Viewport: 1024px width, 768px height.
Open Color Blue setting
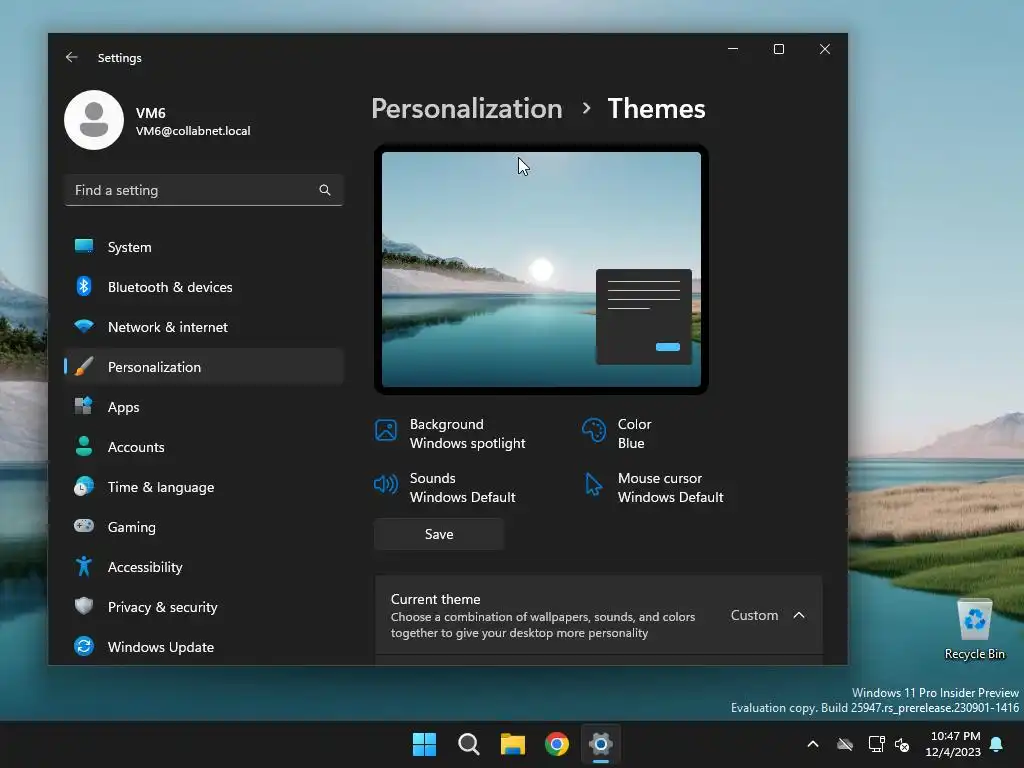point(617,434)
